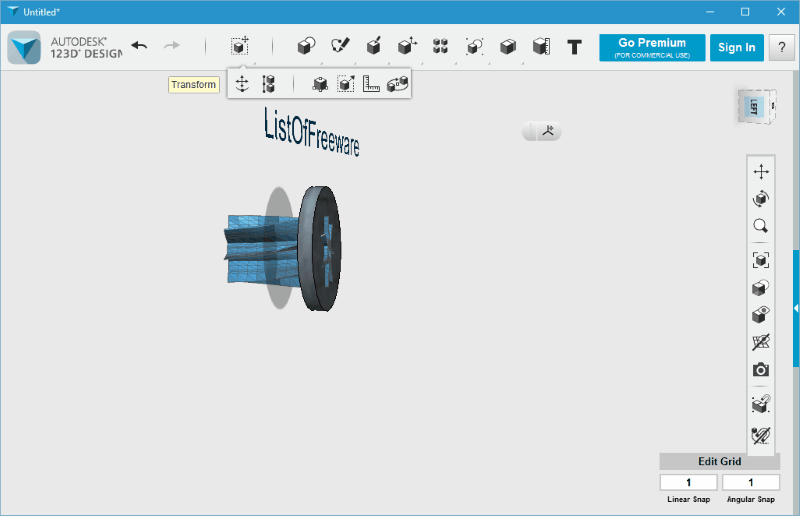Open the Pattern tool menu
This screenshot has width=800, height=516.
[x=440, y=46]
